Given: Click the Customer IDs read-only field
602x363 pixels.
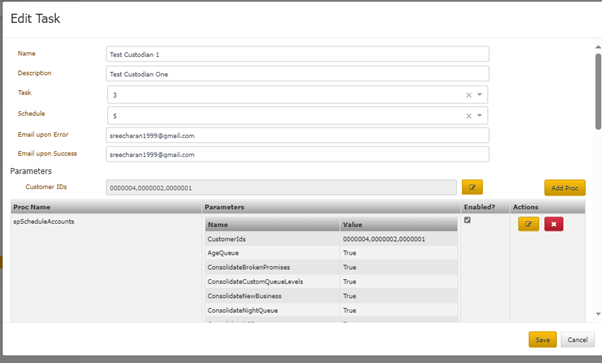Looking at the screenshot, I should coord(281,187).
